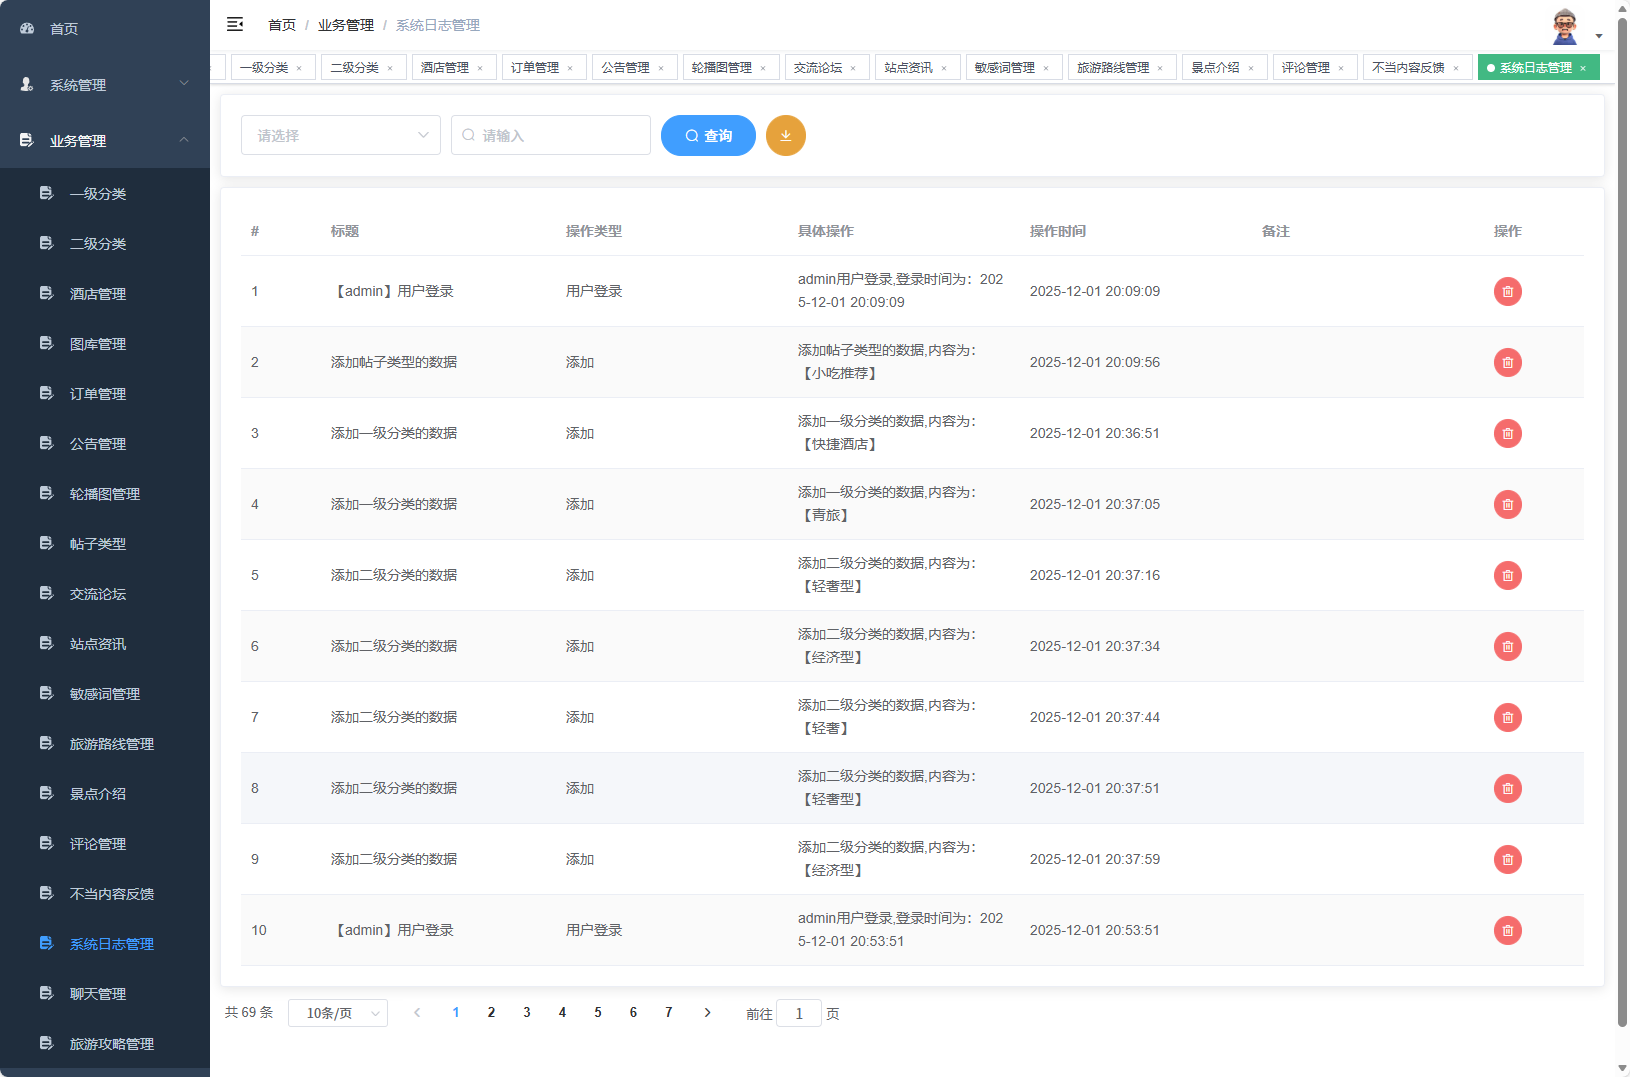This screenshot has width=1630, height=1077.
Task: Open the 业务管理 breadcrumb link
Action: click(x=345, y=24)
